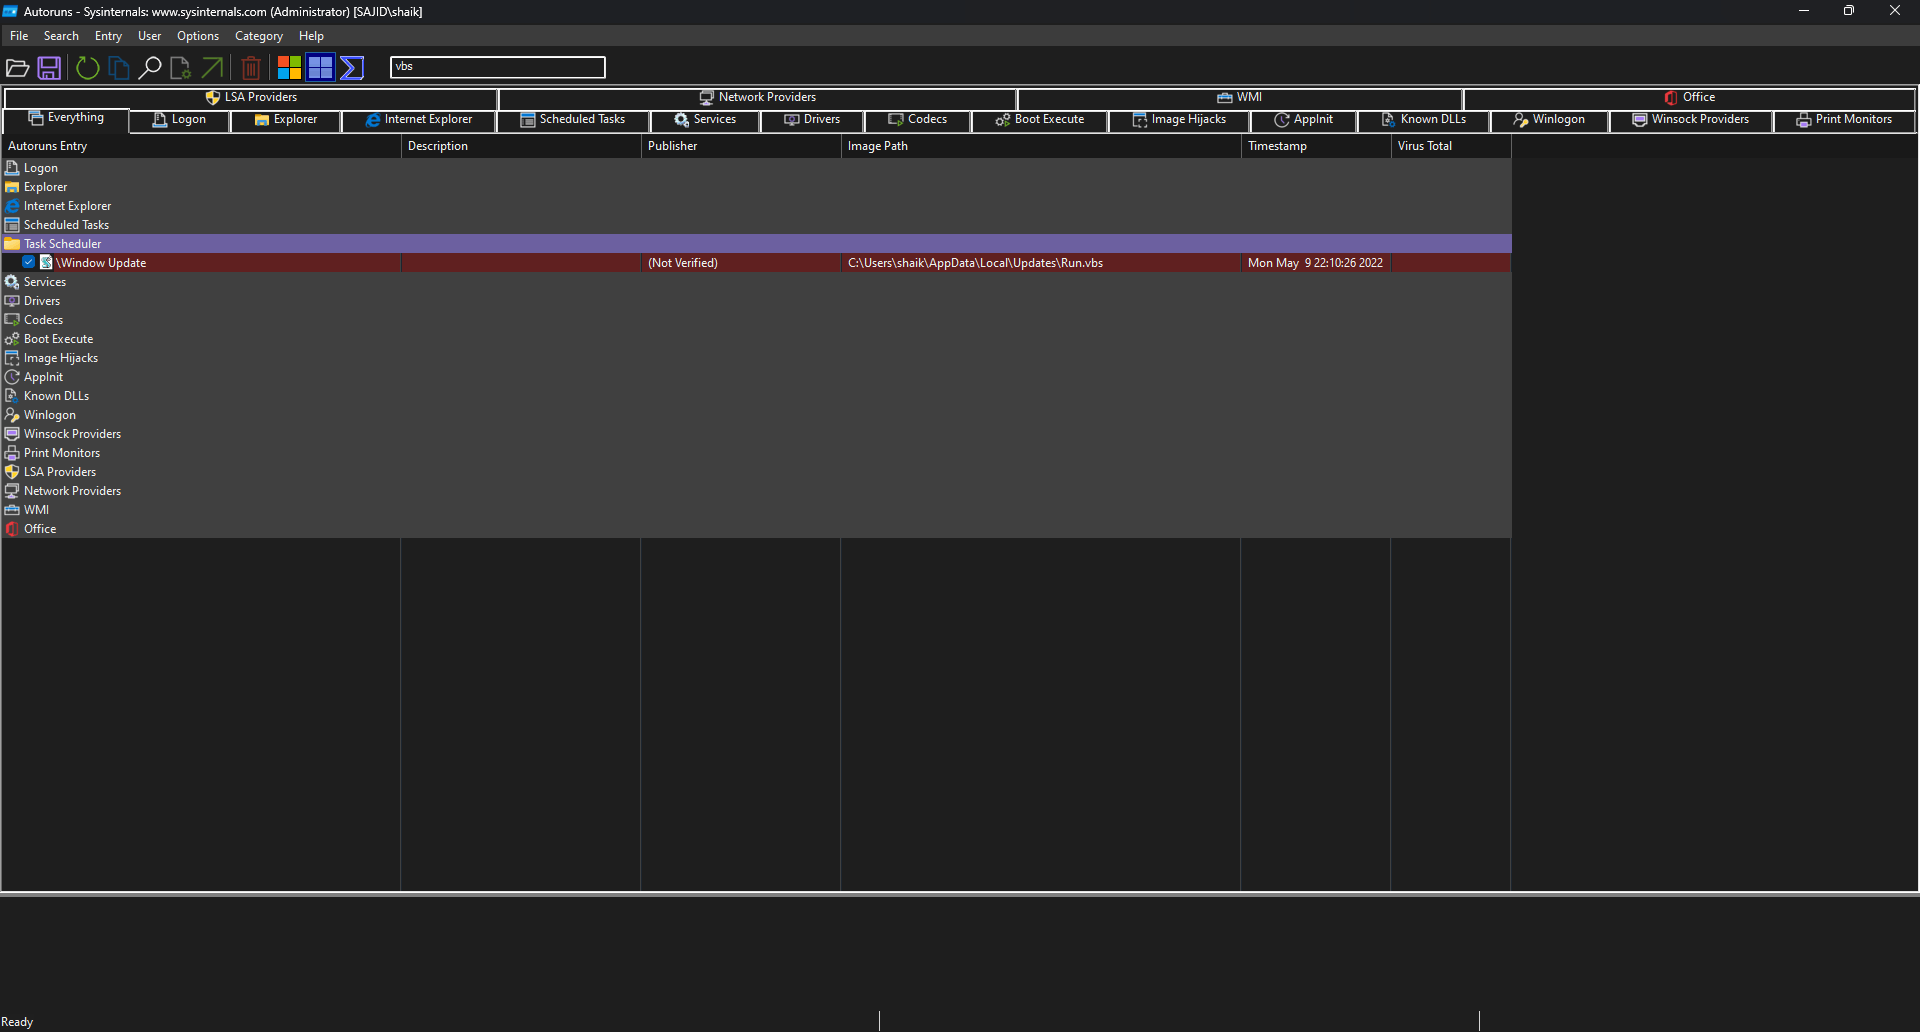The image size is (1920, 1032).
Task: Click the red Delete trash icon
Action: (251, 68)
